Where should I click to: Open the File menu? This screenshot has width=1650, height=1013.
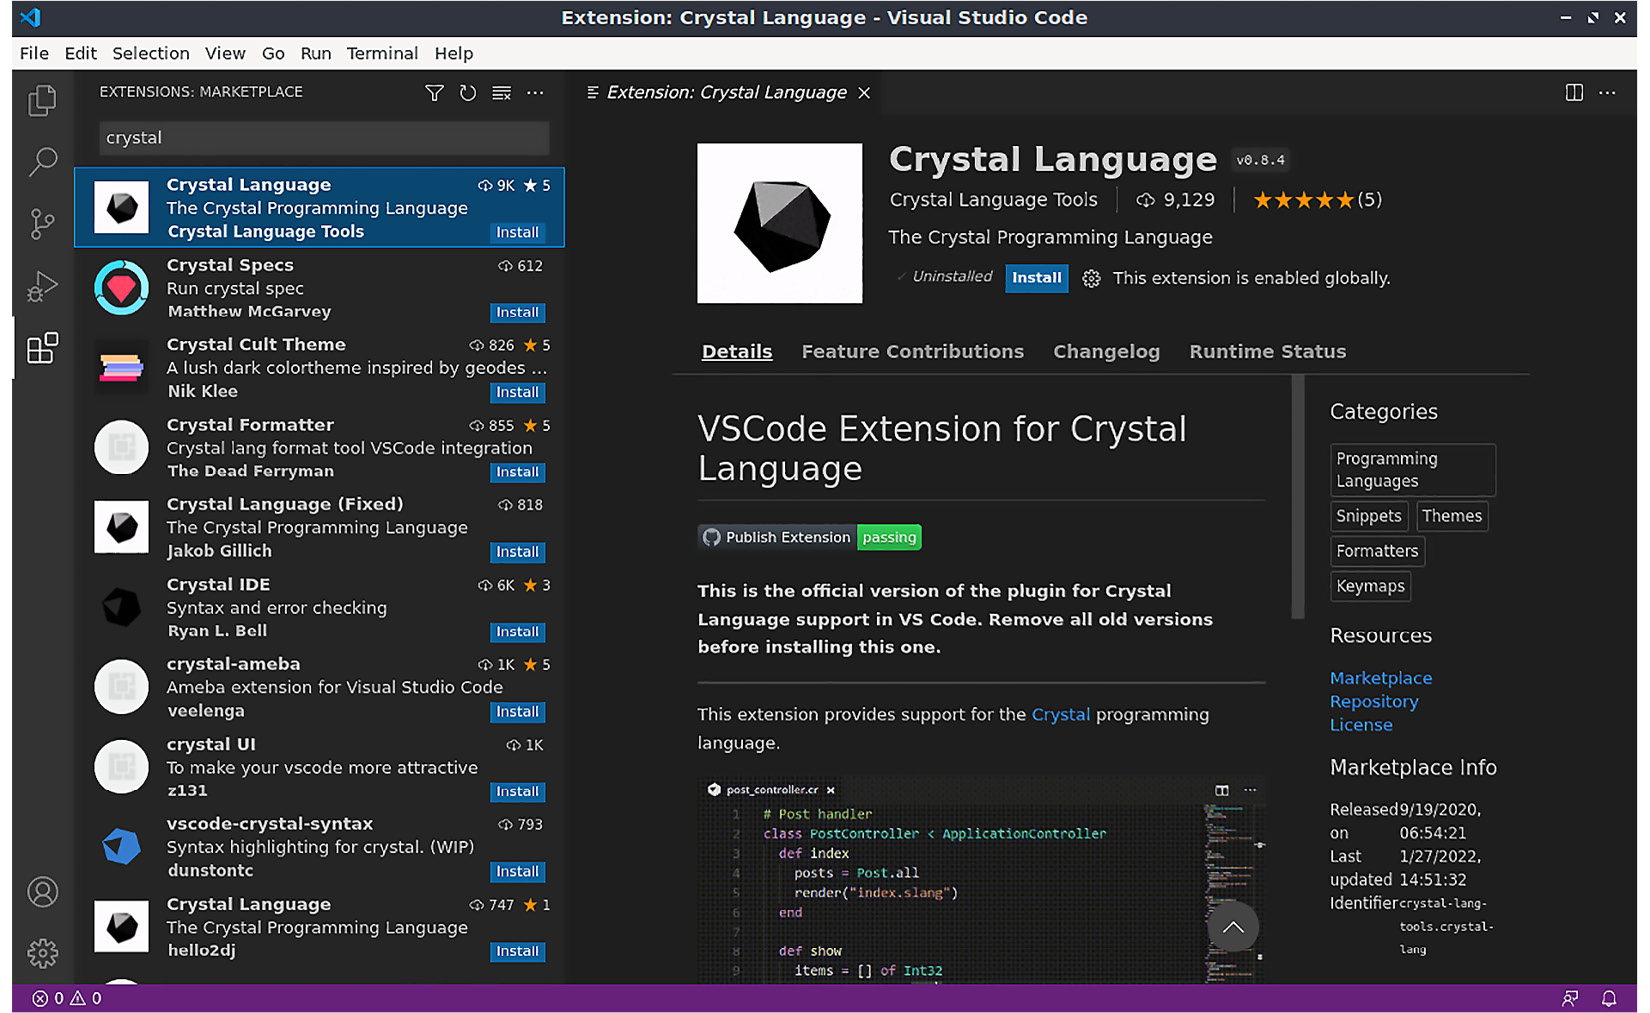point(34,53)
